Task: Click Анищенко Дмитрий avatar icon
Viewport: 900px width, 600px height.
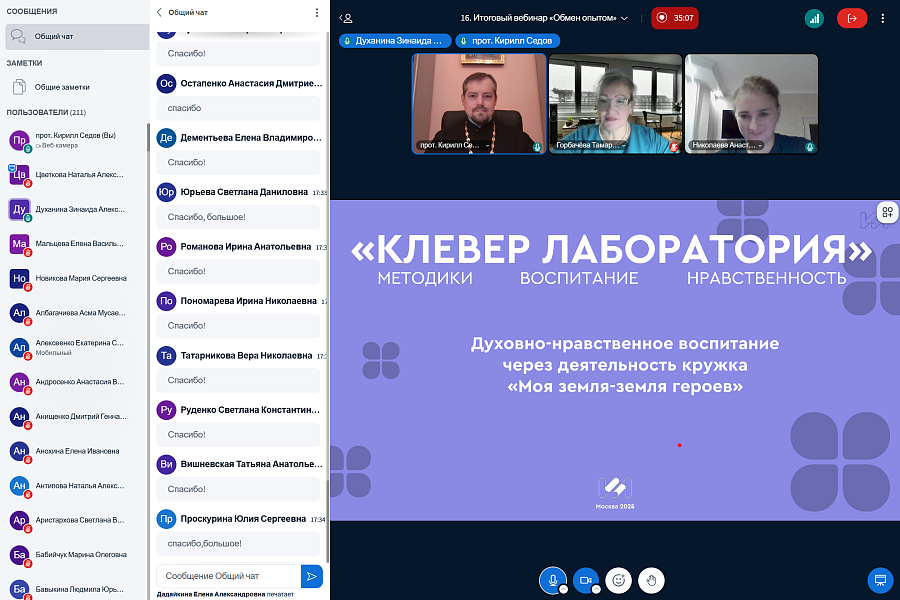Action: coord(20,416)
